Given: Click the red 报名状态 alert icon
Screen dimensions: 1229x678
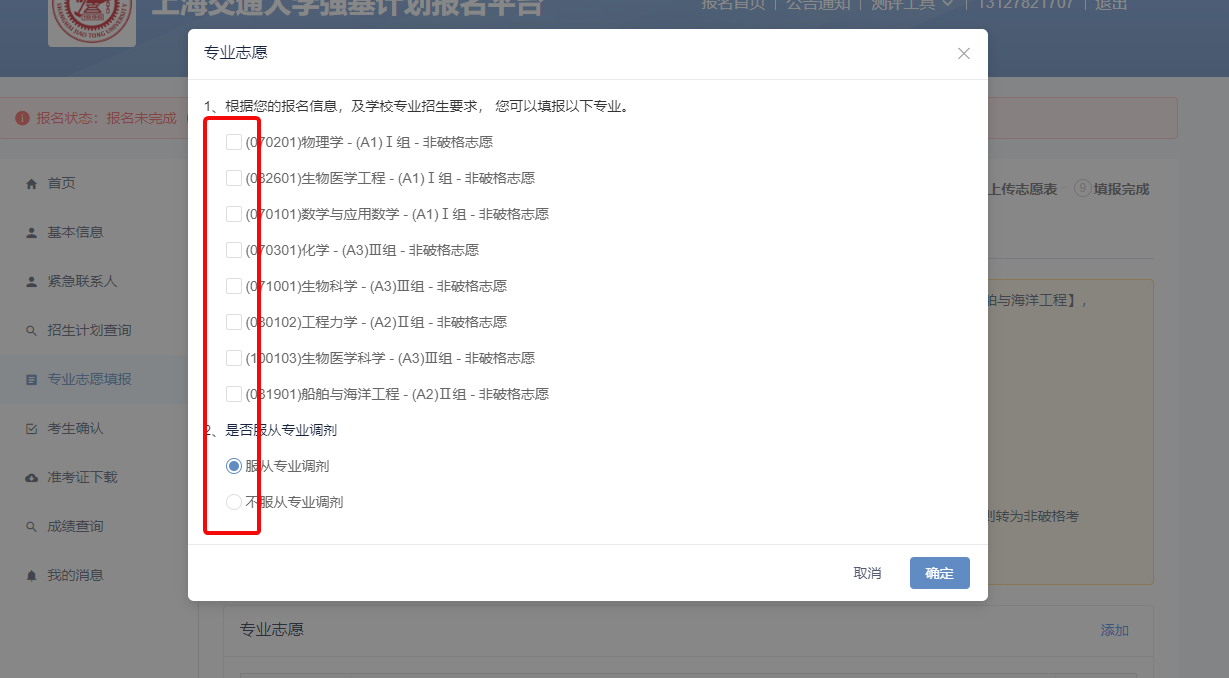Looking at the screenshot, I should tap(22, 118).
